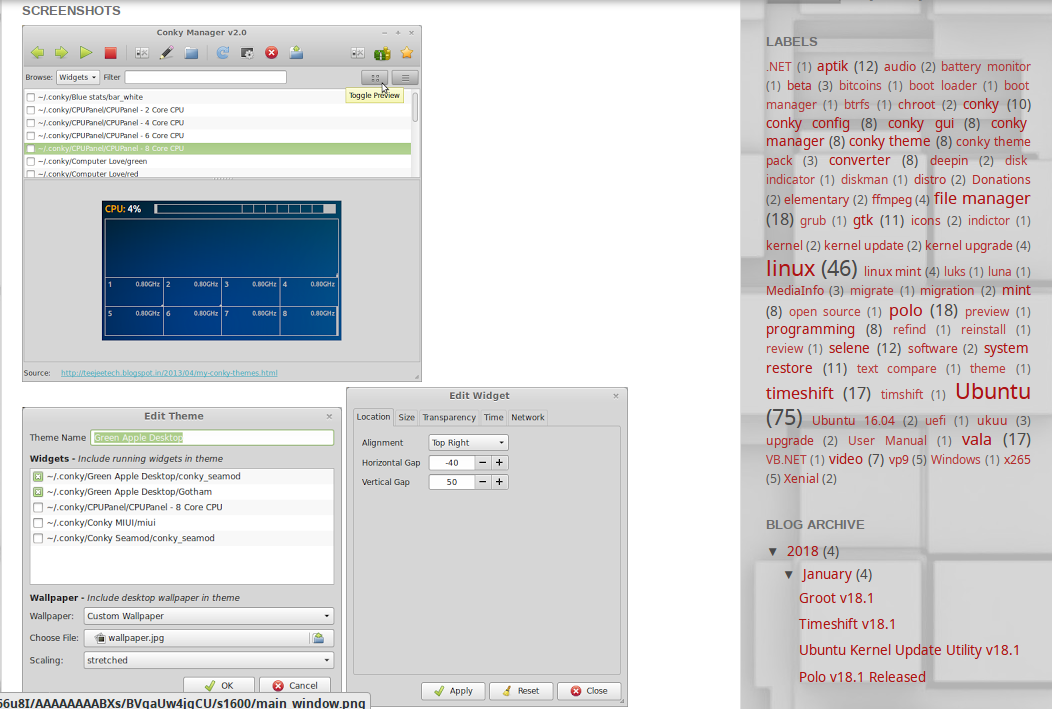Click the Filter text field
Image resolution: width=1052 pixels, height=709 pixels.
pos(205,77)
